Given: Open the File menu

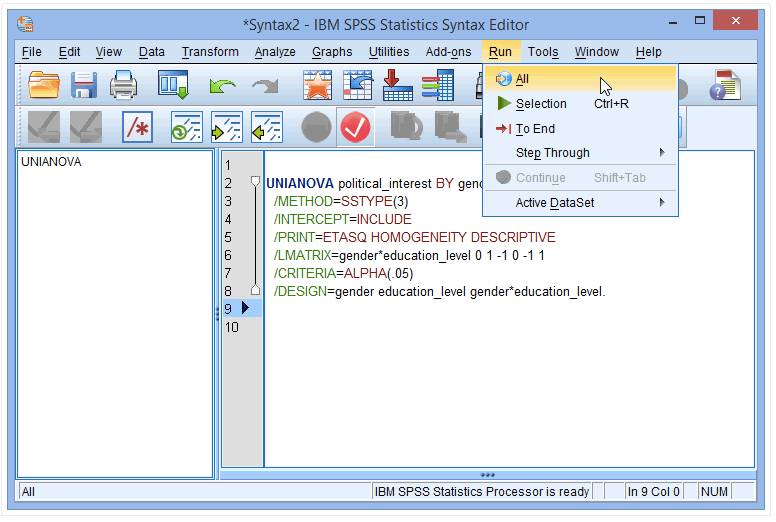Looking at the screenshot, I should pyautogui.click(x=32, y=52).
